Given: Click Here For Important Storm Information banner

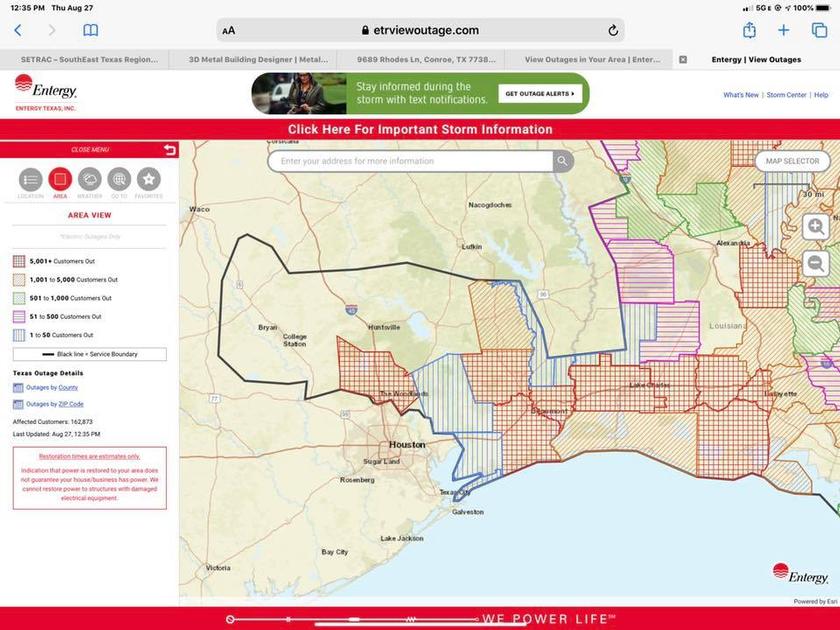Looking at the screenshot, I should (x=420, y=130).
